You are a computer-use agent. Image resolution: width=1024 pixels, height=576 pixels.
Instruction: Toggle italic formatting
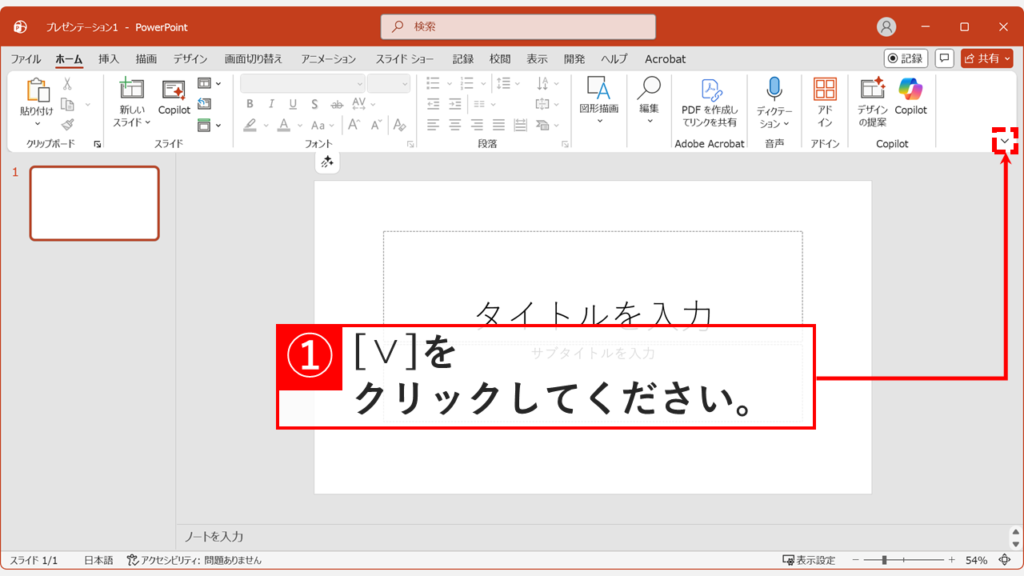pyautogui.click(x=270, y=103)
